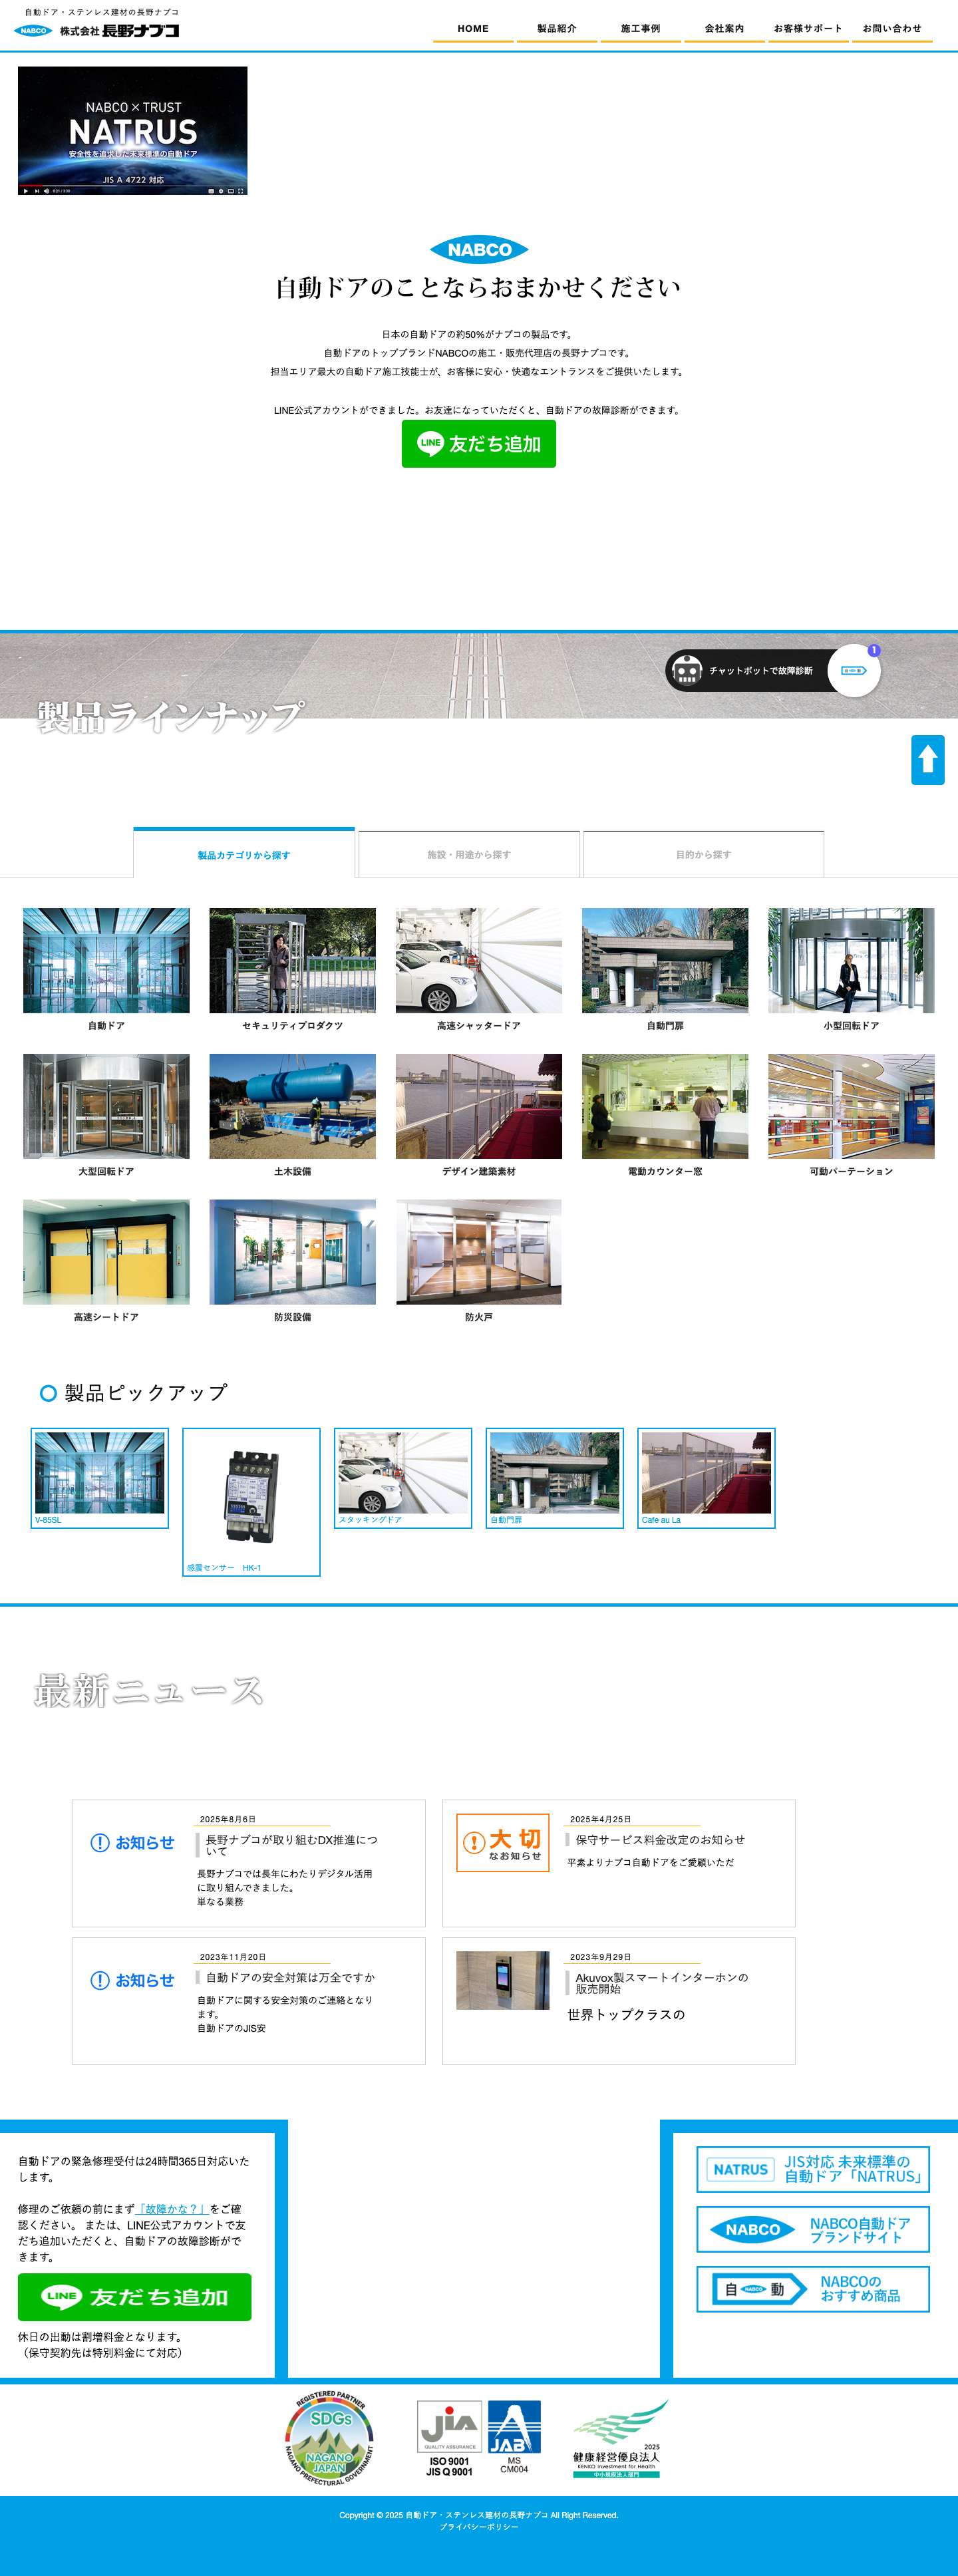The width and height of the screenshot is (958, 2576).
Task: Open the 小型回転ドア category thumbnail
Action: (x=851, y=961)
